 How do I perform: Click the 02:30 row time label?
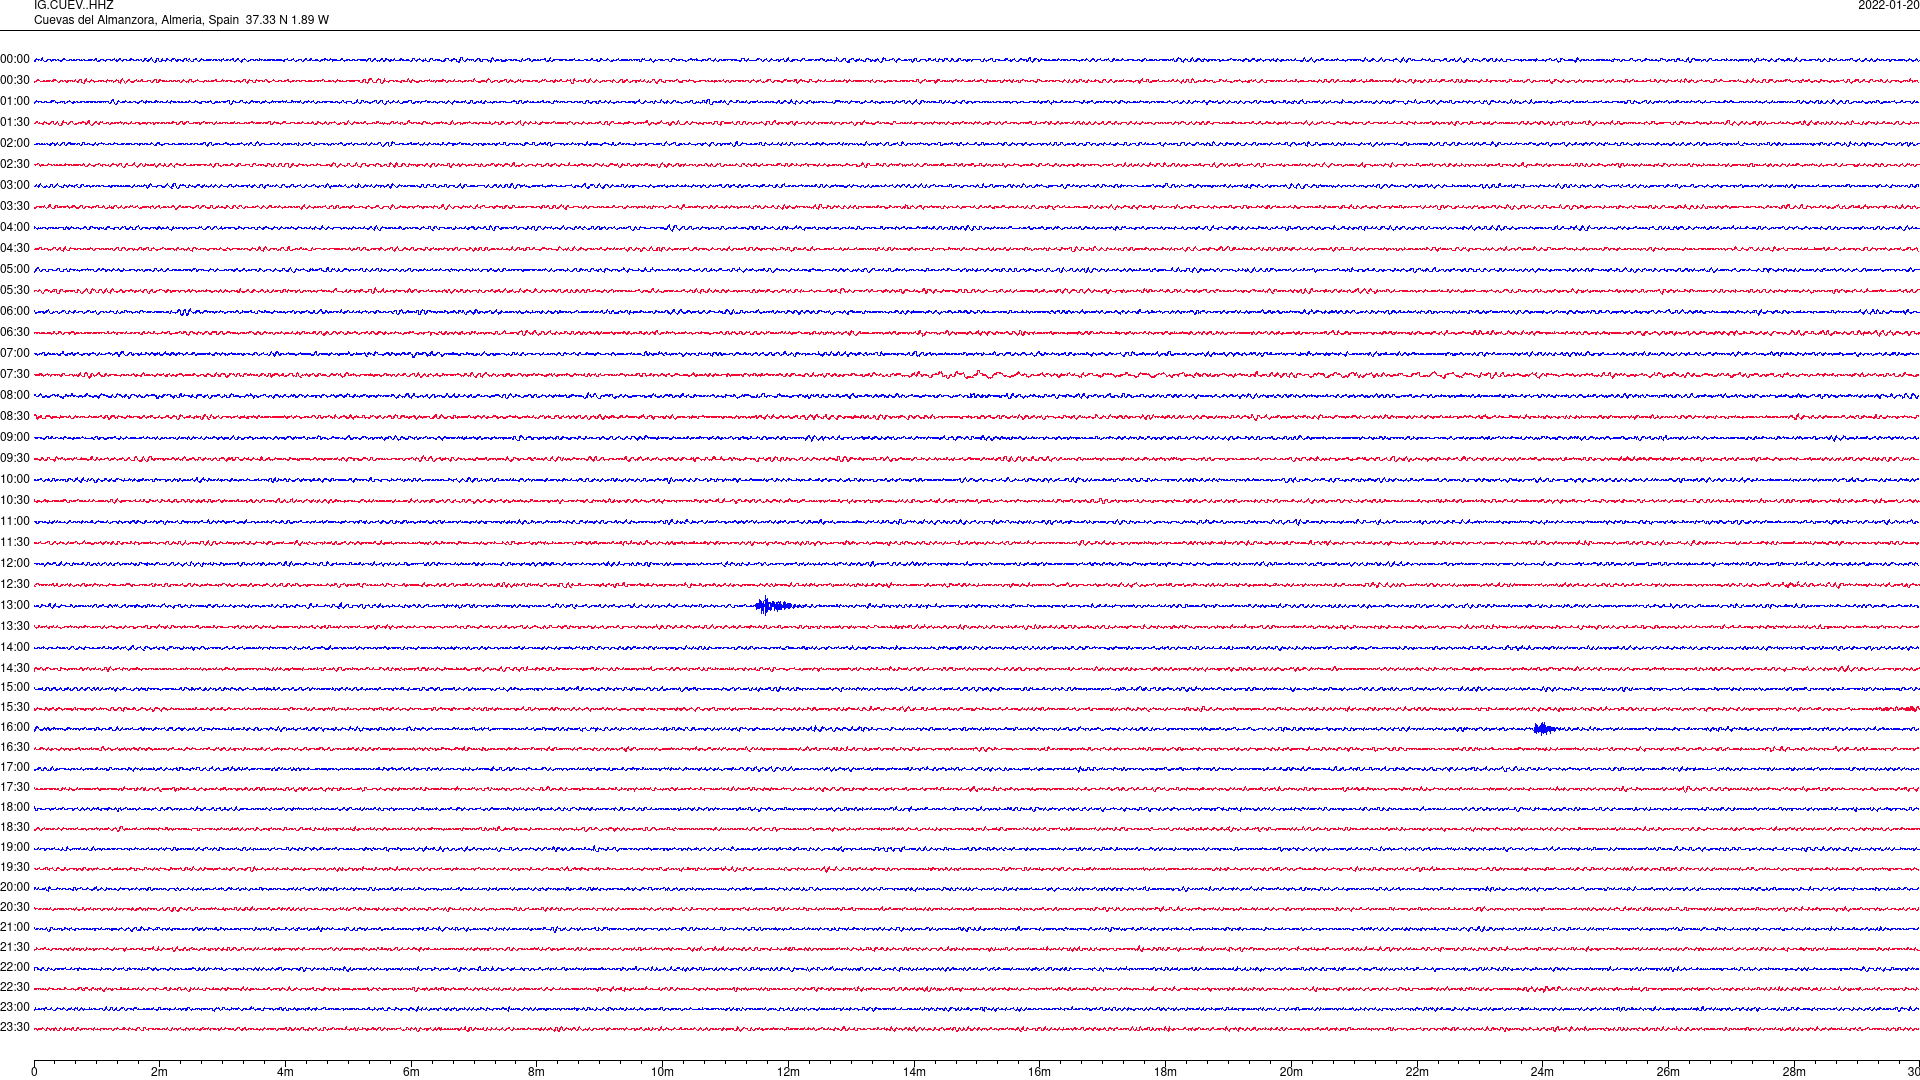click(15, 165)
